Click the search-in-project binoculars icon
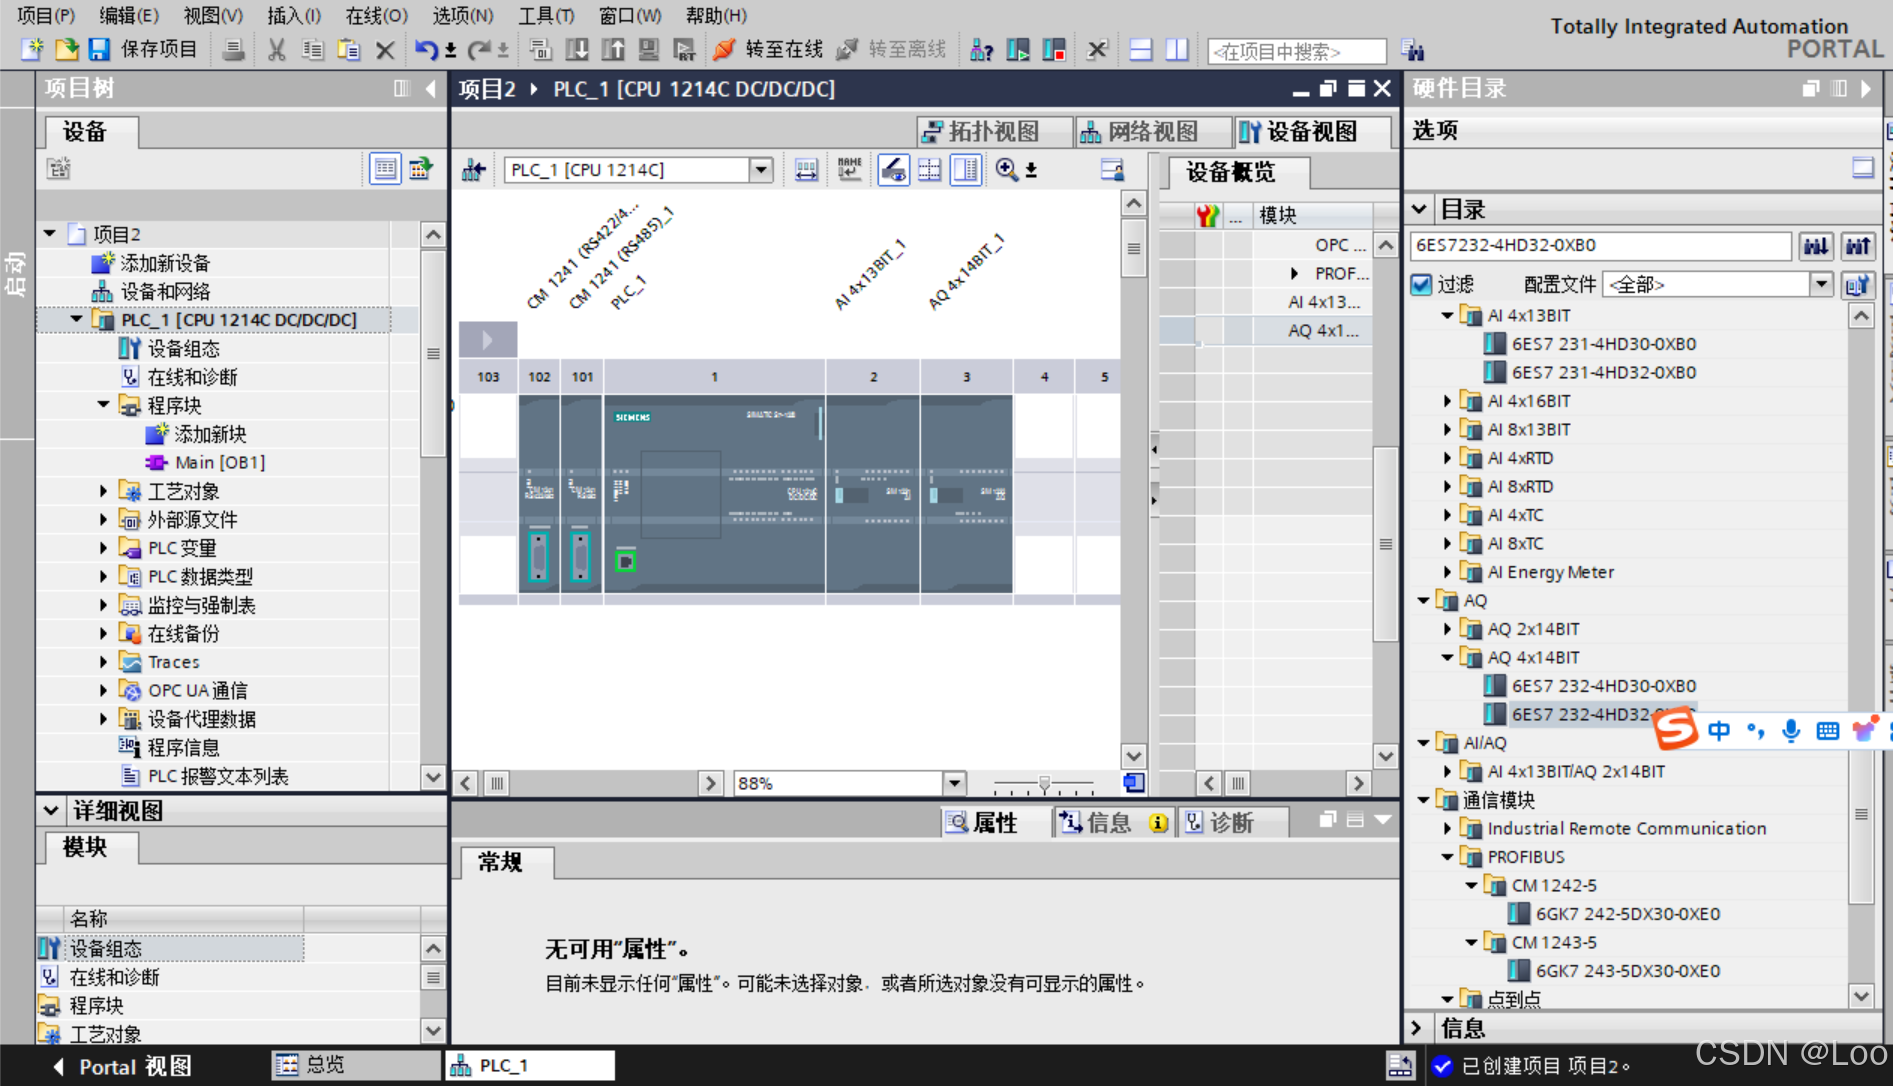 point(1413,49)
